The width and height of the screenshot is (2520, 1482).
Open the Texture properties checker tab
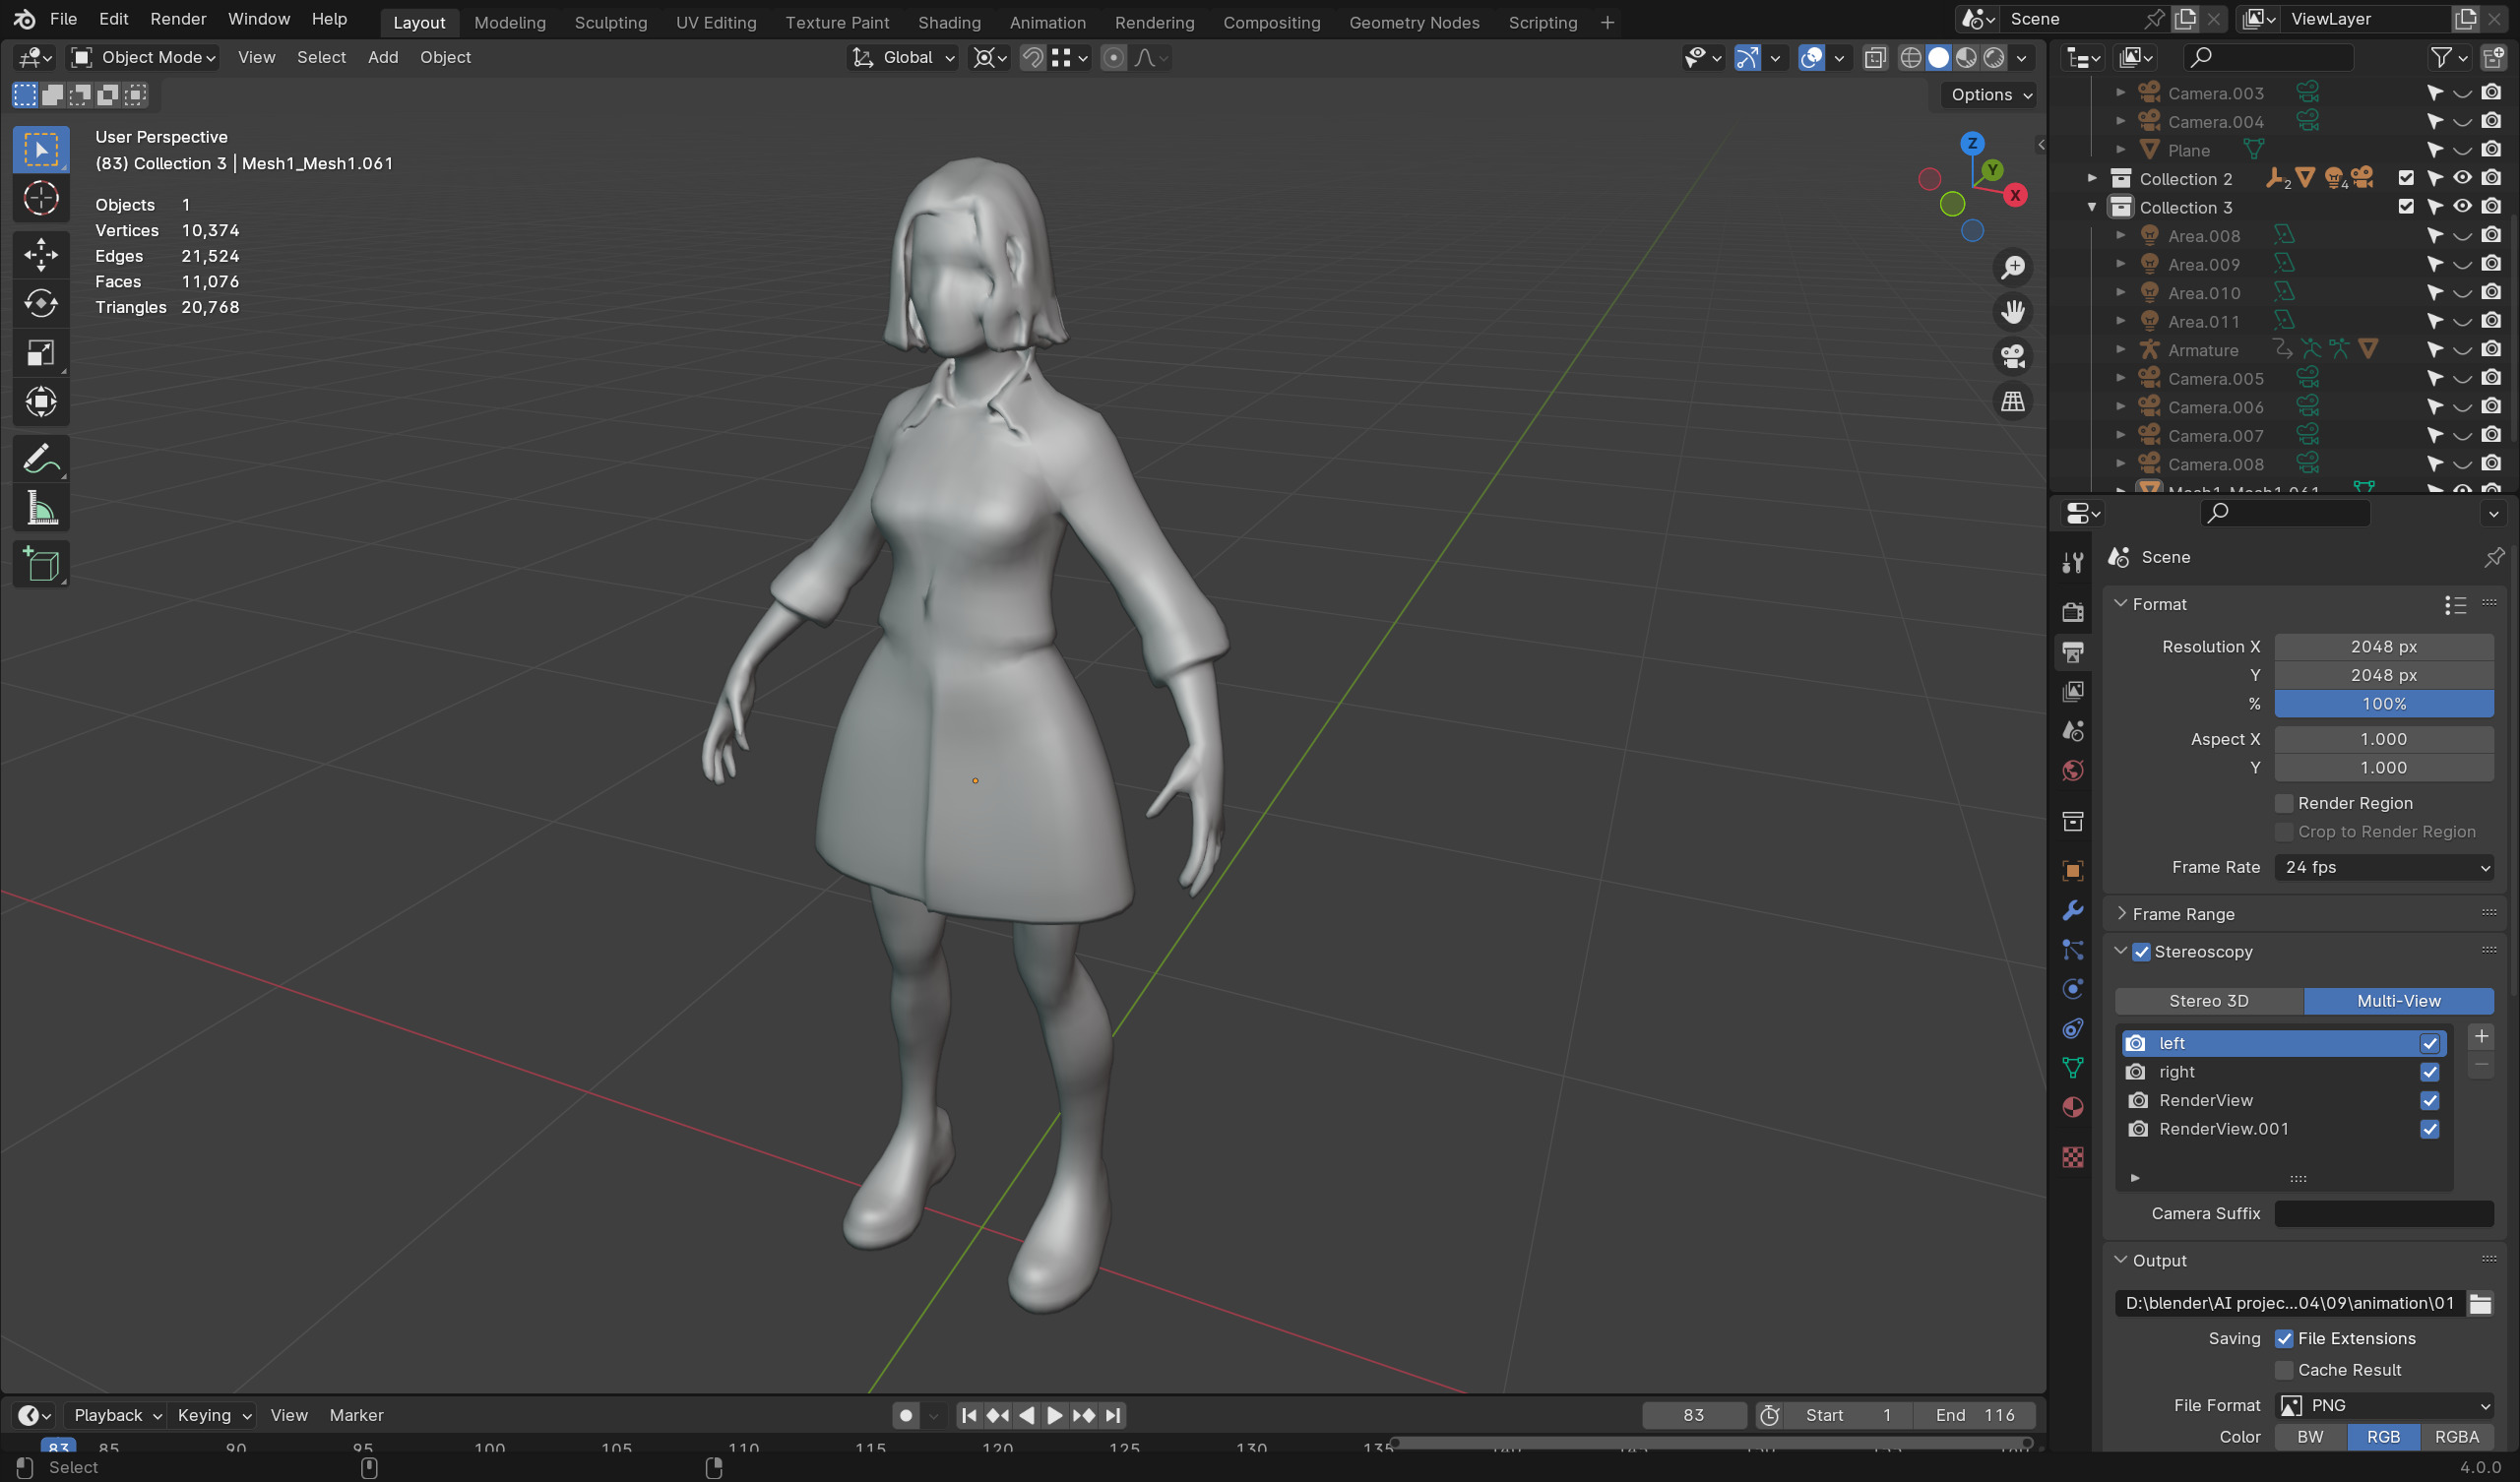pyautogui.click(x=2072, y=1157)
